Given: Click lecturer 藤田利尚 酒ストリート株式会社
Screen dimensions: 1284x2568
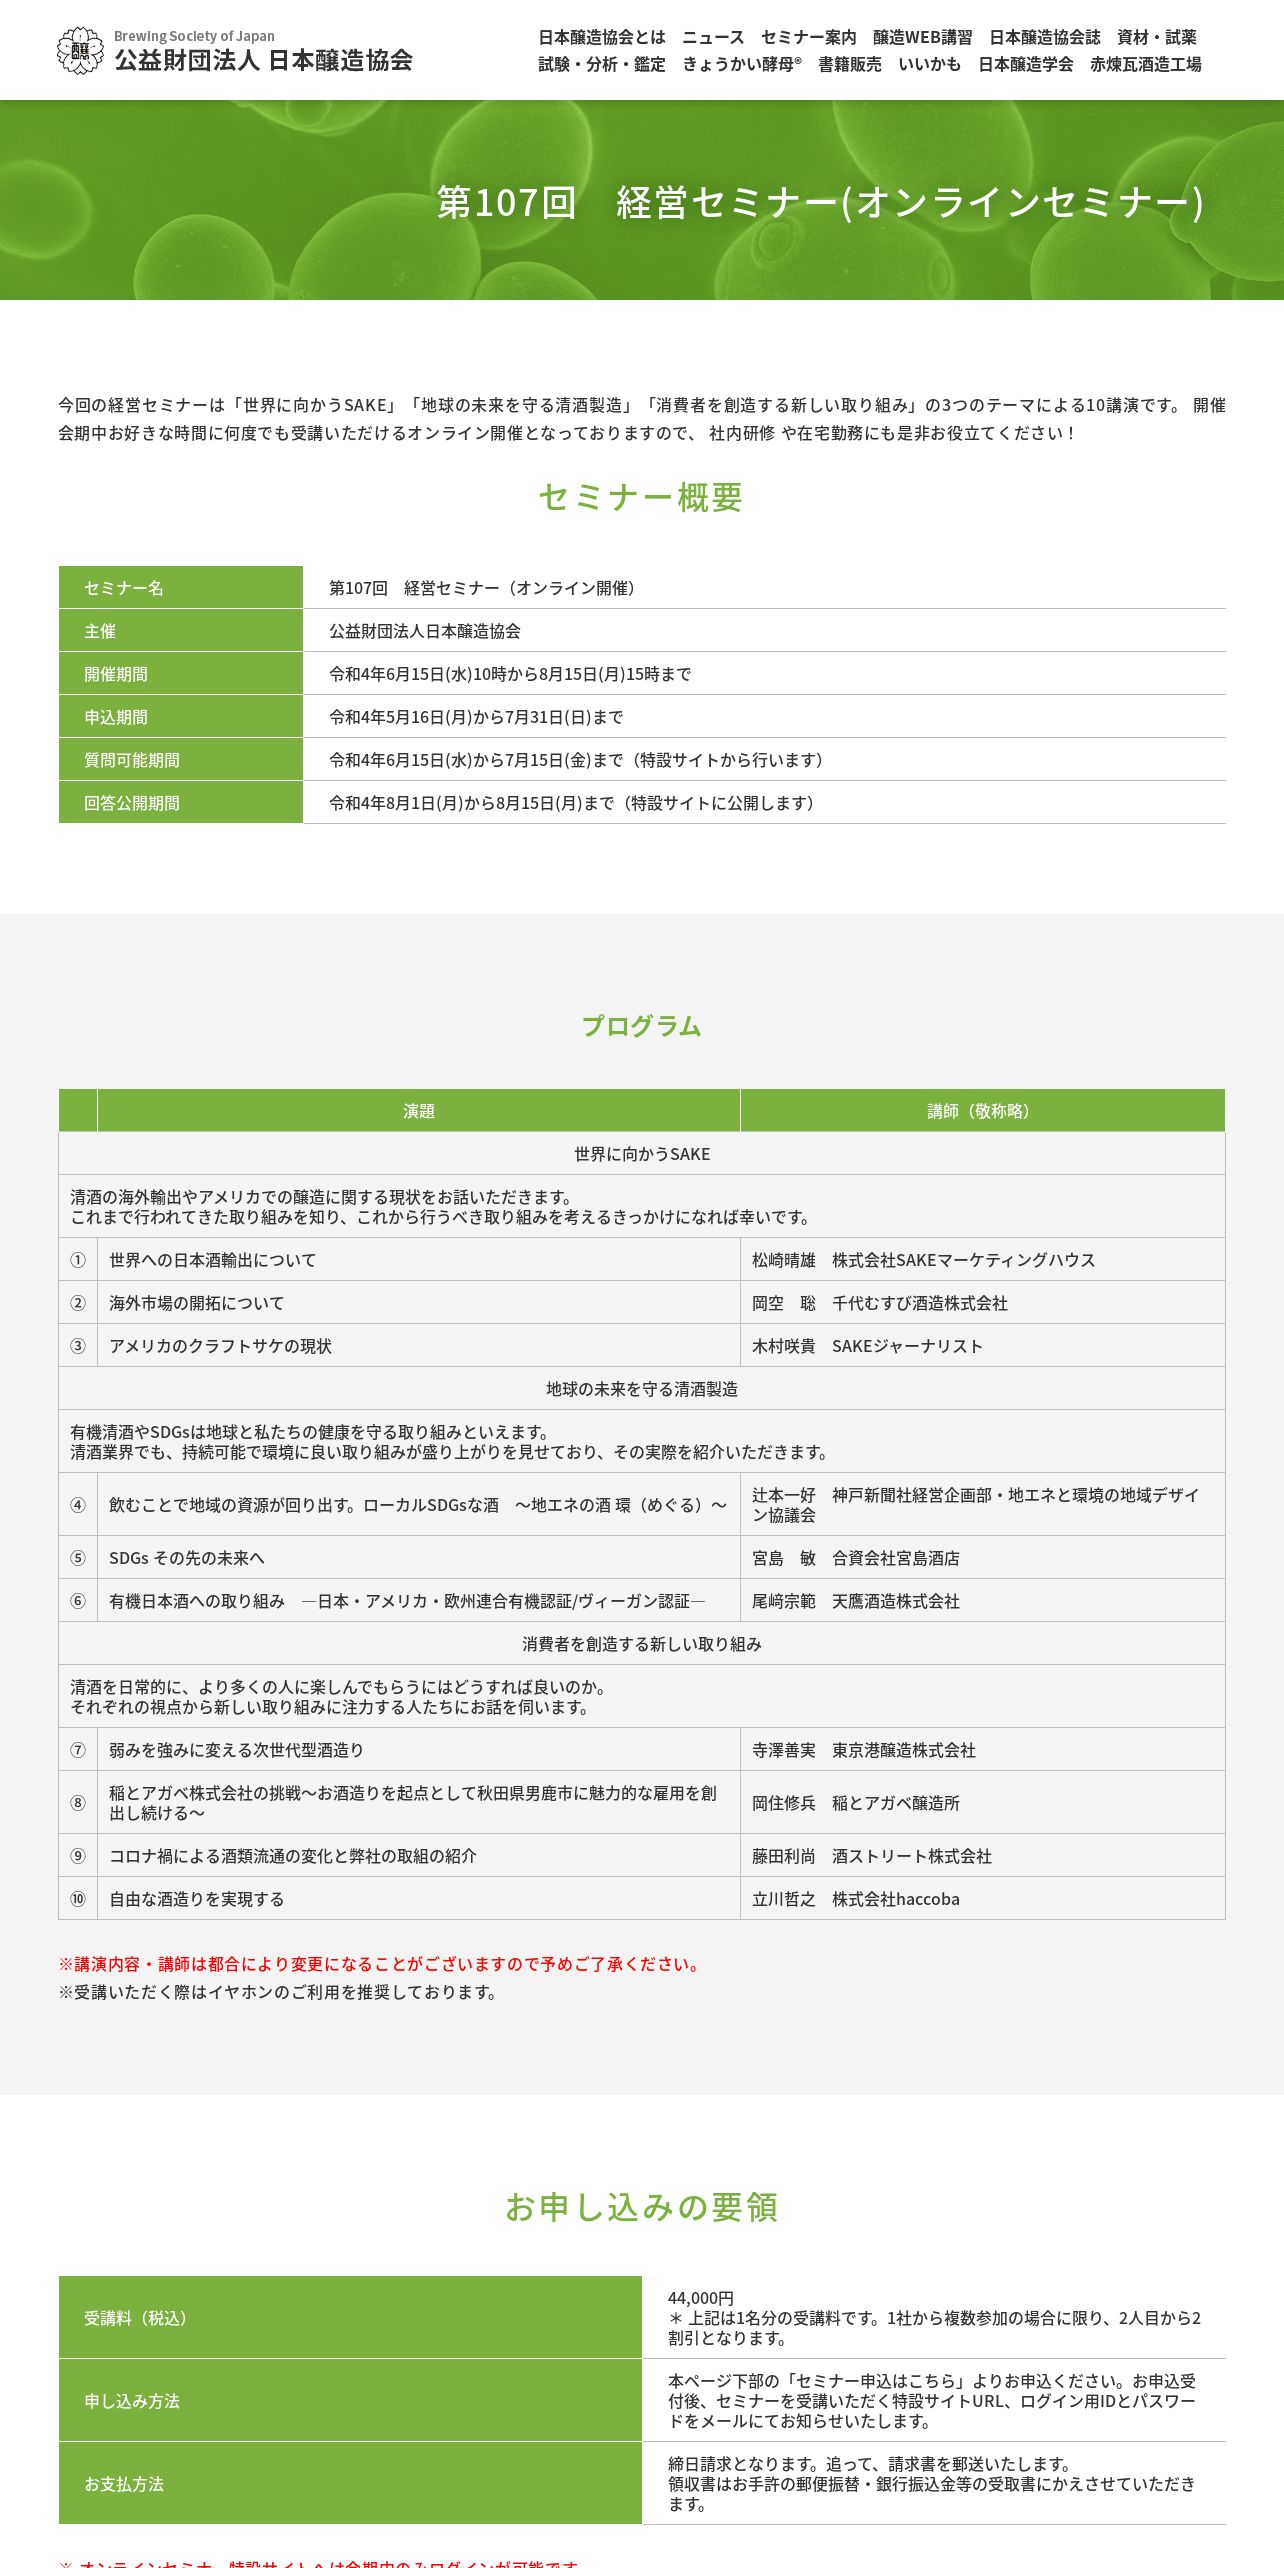Looking at the screenshot, I should pos(872,1856).
